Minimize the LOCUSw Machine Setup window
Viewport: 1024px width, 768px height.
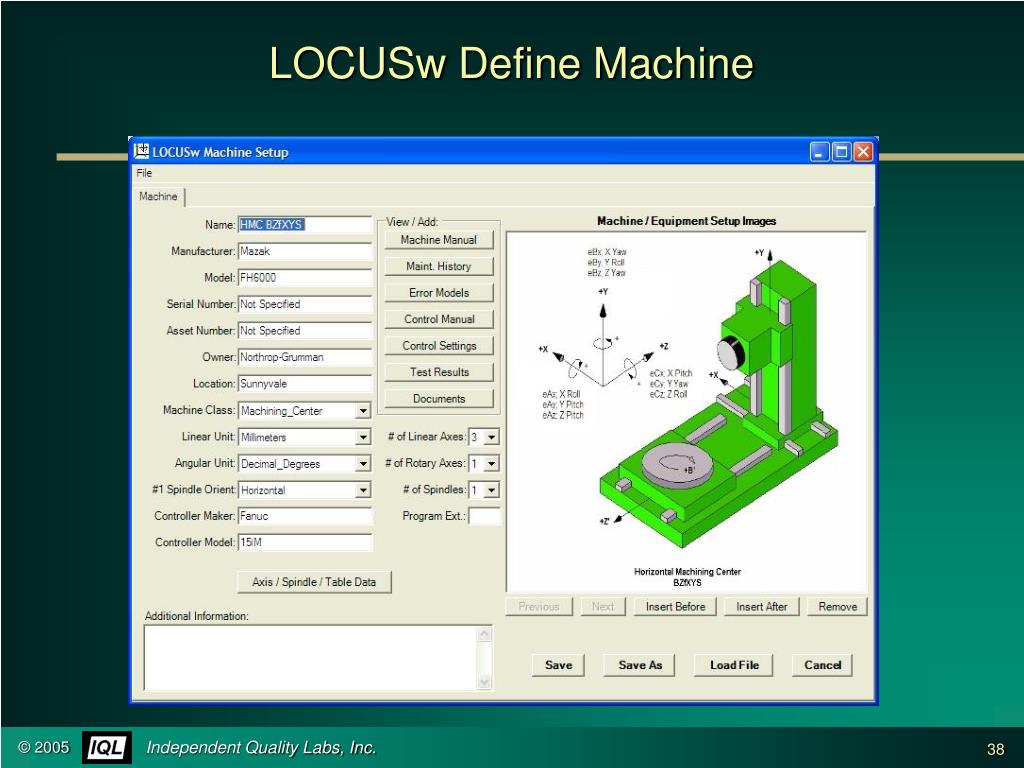coord(820,152)
